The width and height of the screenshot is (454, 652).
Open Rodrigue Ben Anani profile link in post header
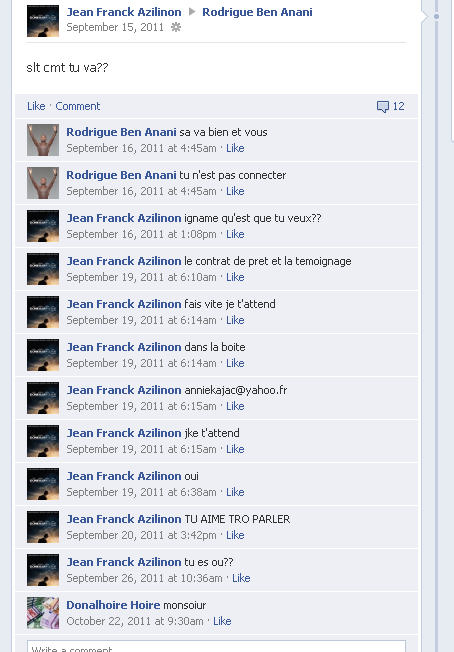click(x=257, y=12)
